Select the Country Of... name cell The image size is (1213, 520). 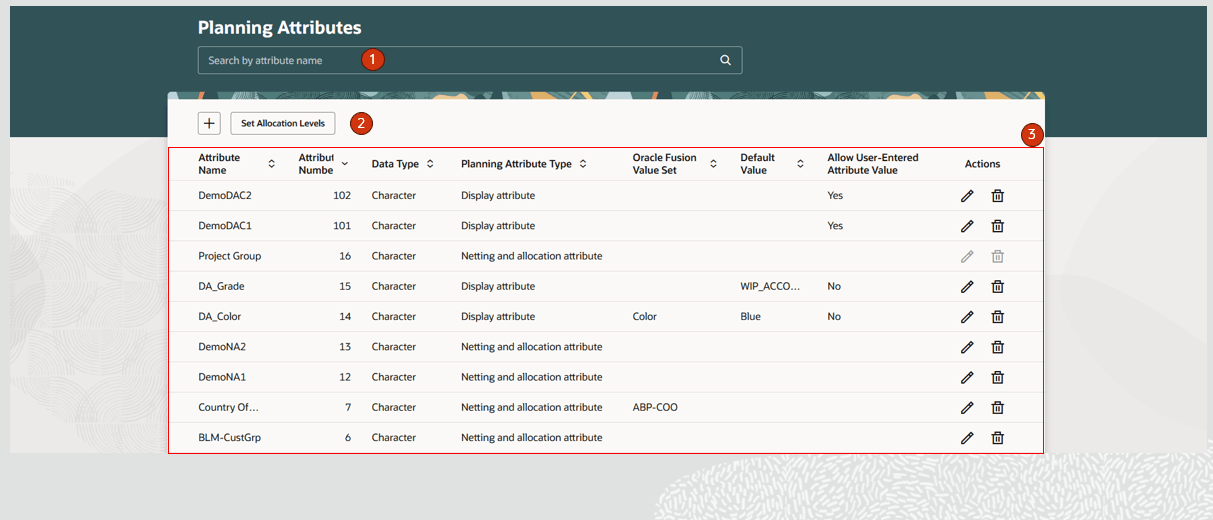[x=228, y=408]
